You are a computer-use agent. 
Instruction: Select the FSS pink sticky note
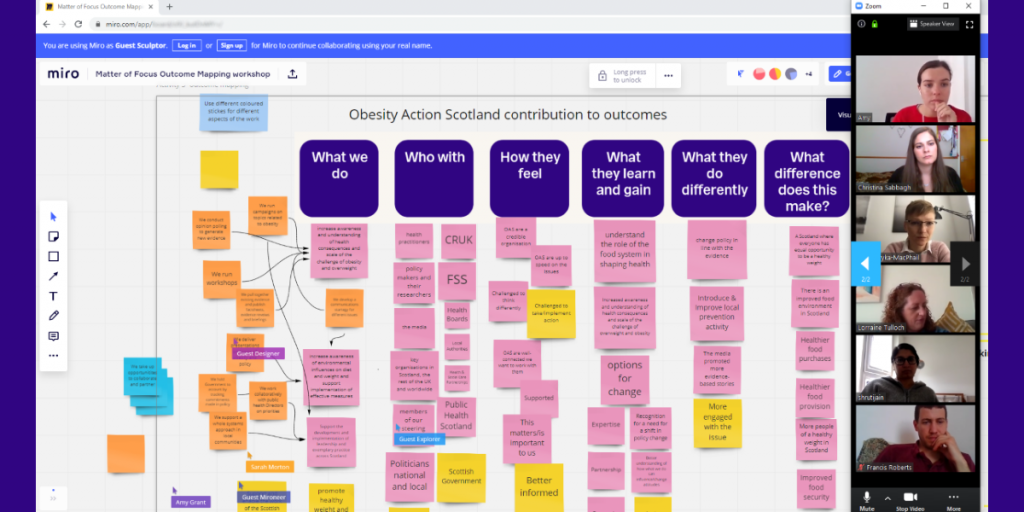(x=457, y=281)
